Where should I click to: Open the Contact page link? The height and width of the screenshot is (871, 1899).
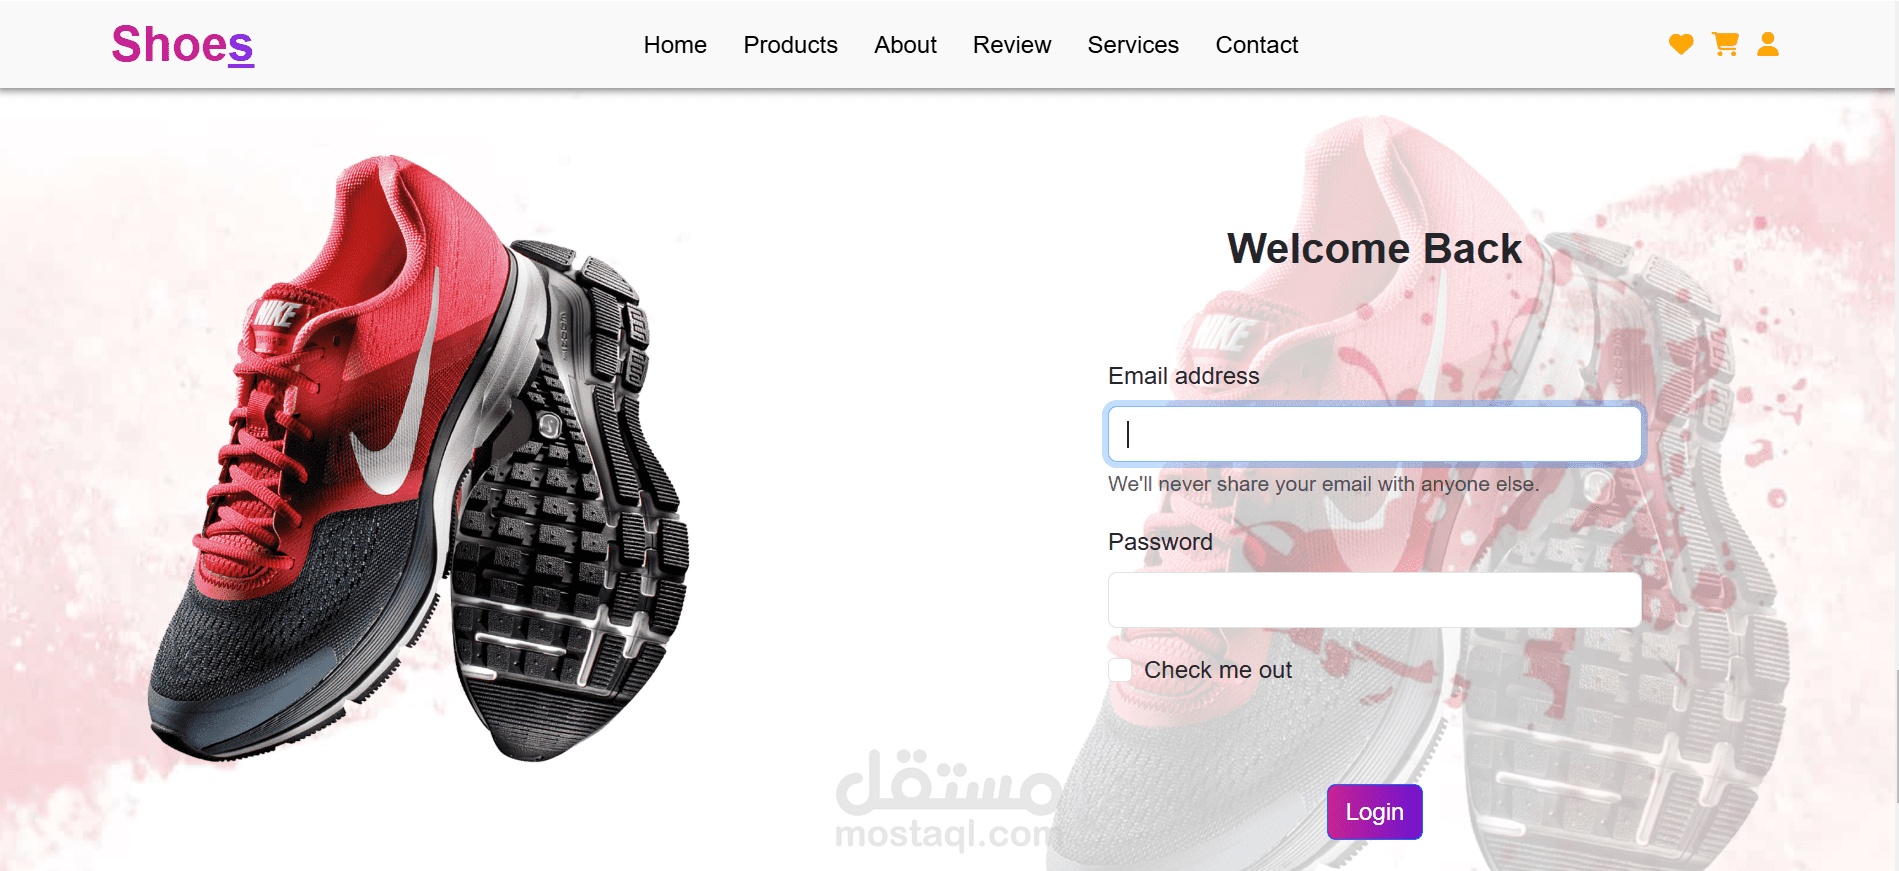tap(1257, 45)
